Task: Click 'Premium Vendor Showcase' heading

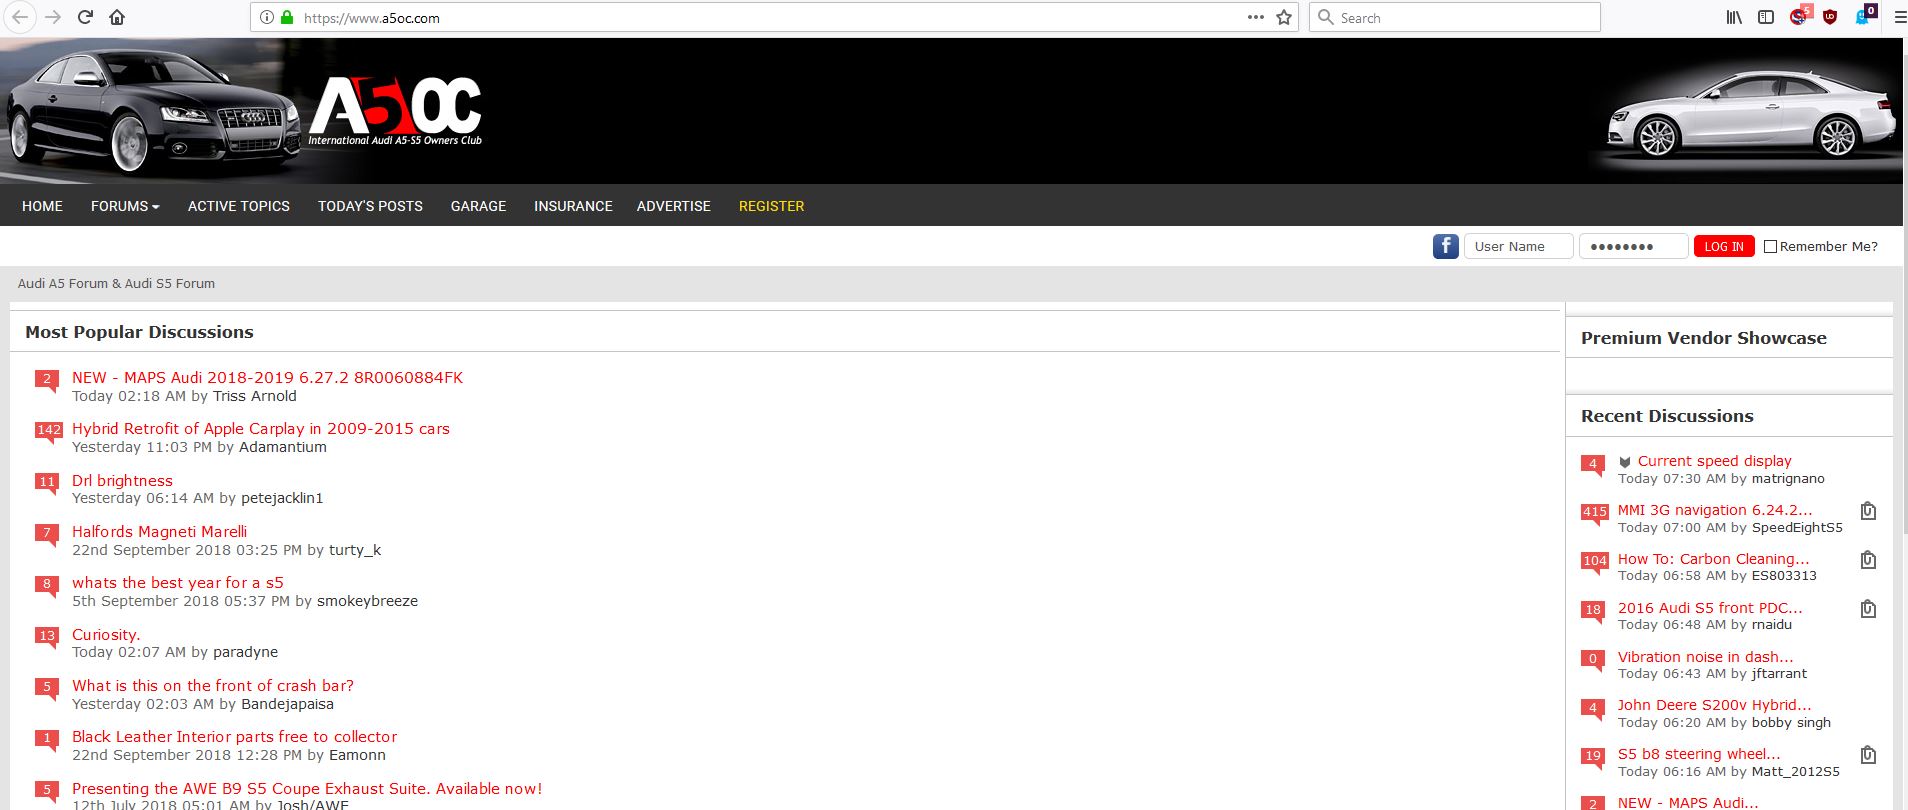Action: click(x=1704, y=338)
